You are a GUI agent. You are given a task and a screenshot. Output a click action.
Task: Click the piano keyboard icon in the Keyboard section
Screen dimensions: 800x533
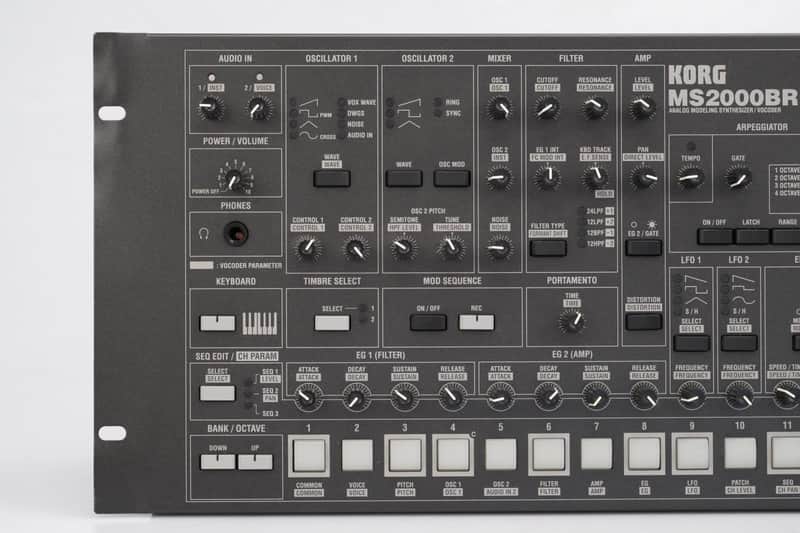260,324
